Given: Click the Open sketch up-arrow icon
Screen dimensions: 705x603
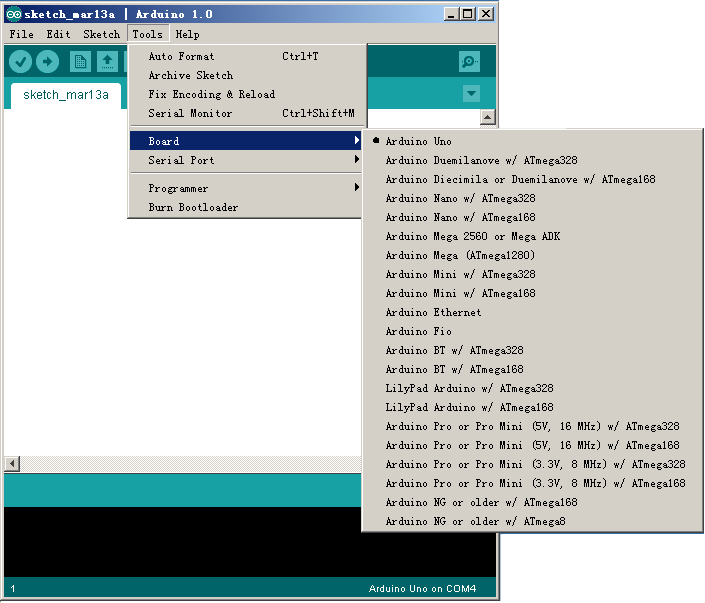Looking at the screenshot, I should pos(107,62).
